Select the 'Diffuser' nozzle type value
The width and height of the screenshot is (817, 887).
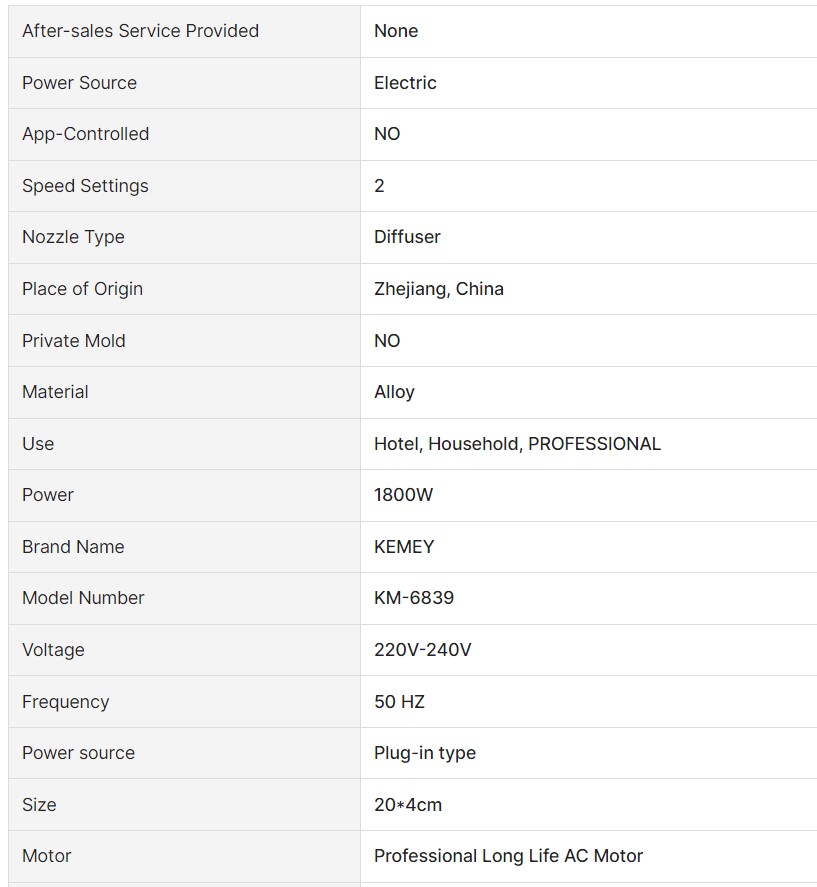407,237
